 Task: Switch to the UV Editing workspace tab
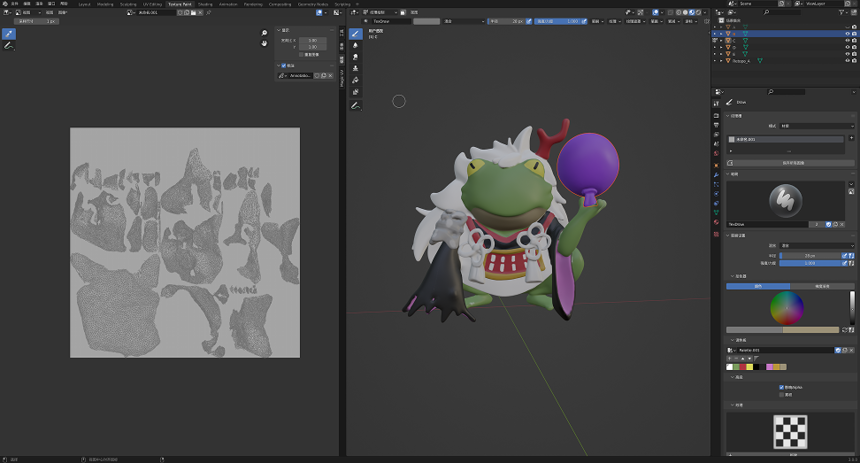coord(152,4)
